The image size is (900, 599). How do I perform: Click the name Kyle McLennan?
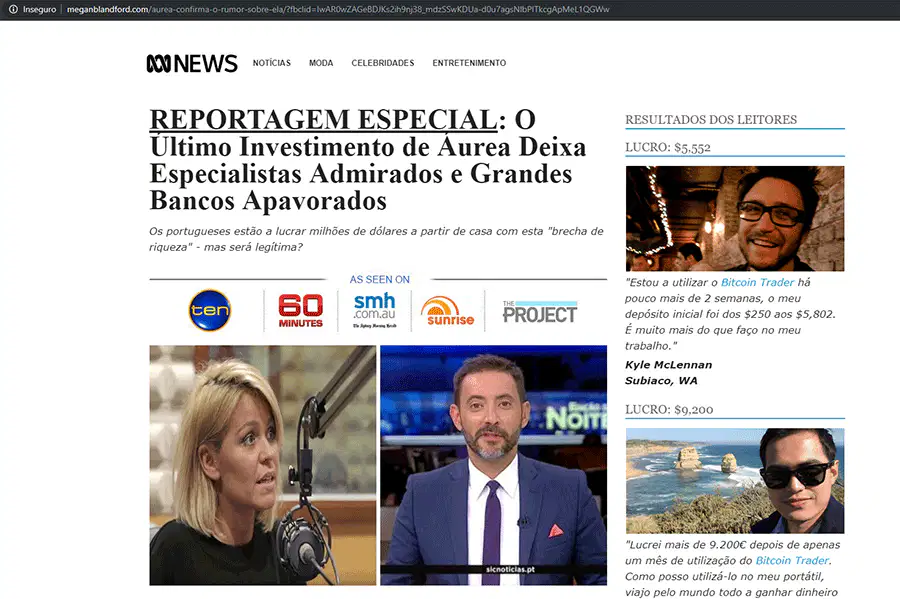668,365
